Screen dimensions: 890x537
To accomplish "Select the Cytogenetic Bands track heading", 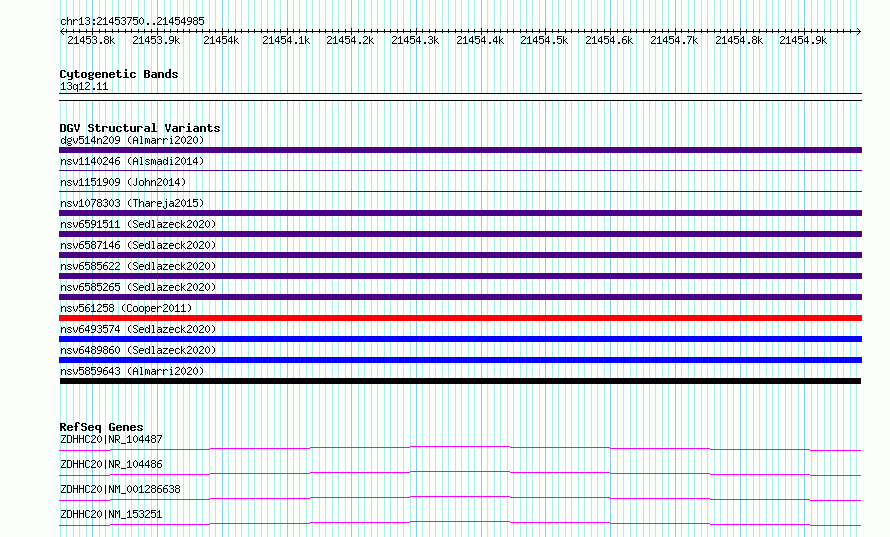I will [119, 74].
